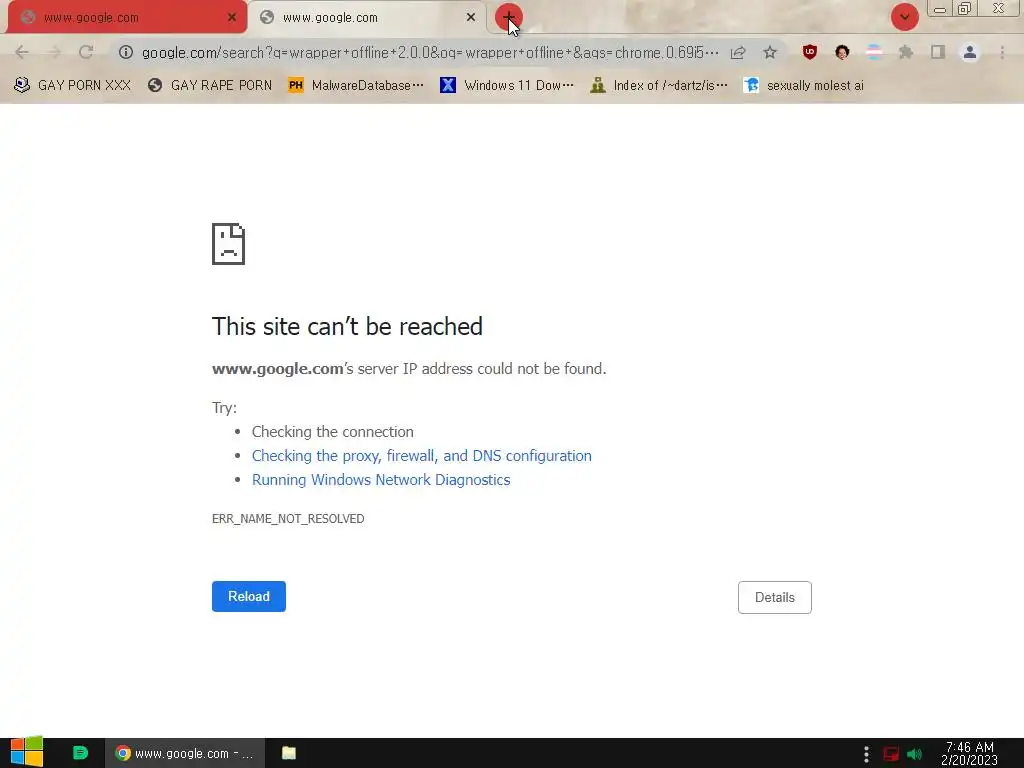This screenshot has width=1024, height=768.
Task: Open the striped flag extension icon
Action: tap(874, 52)
